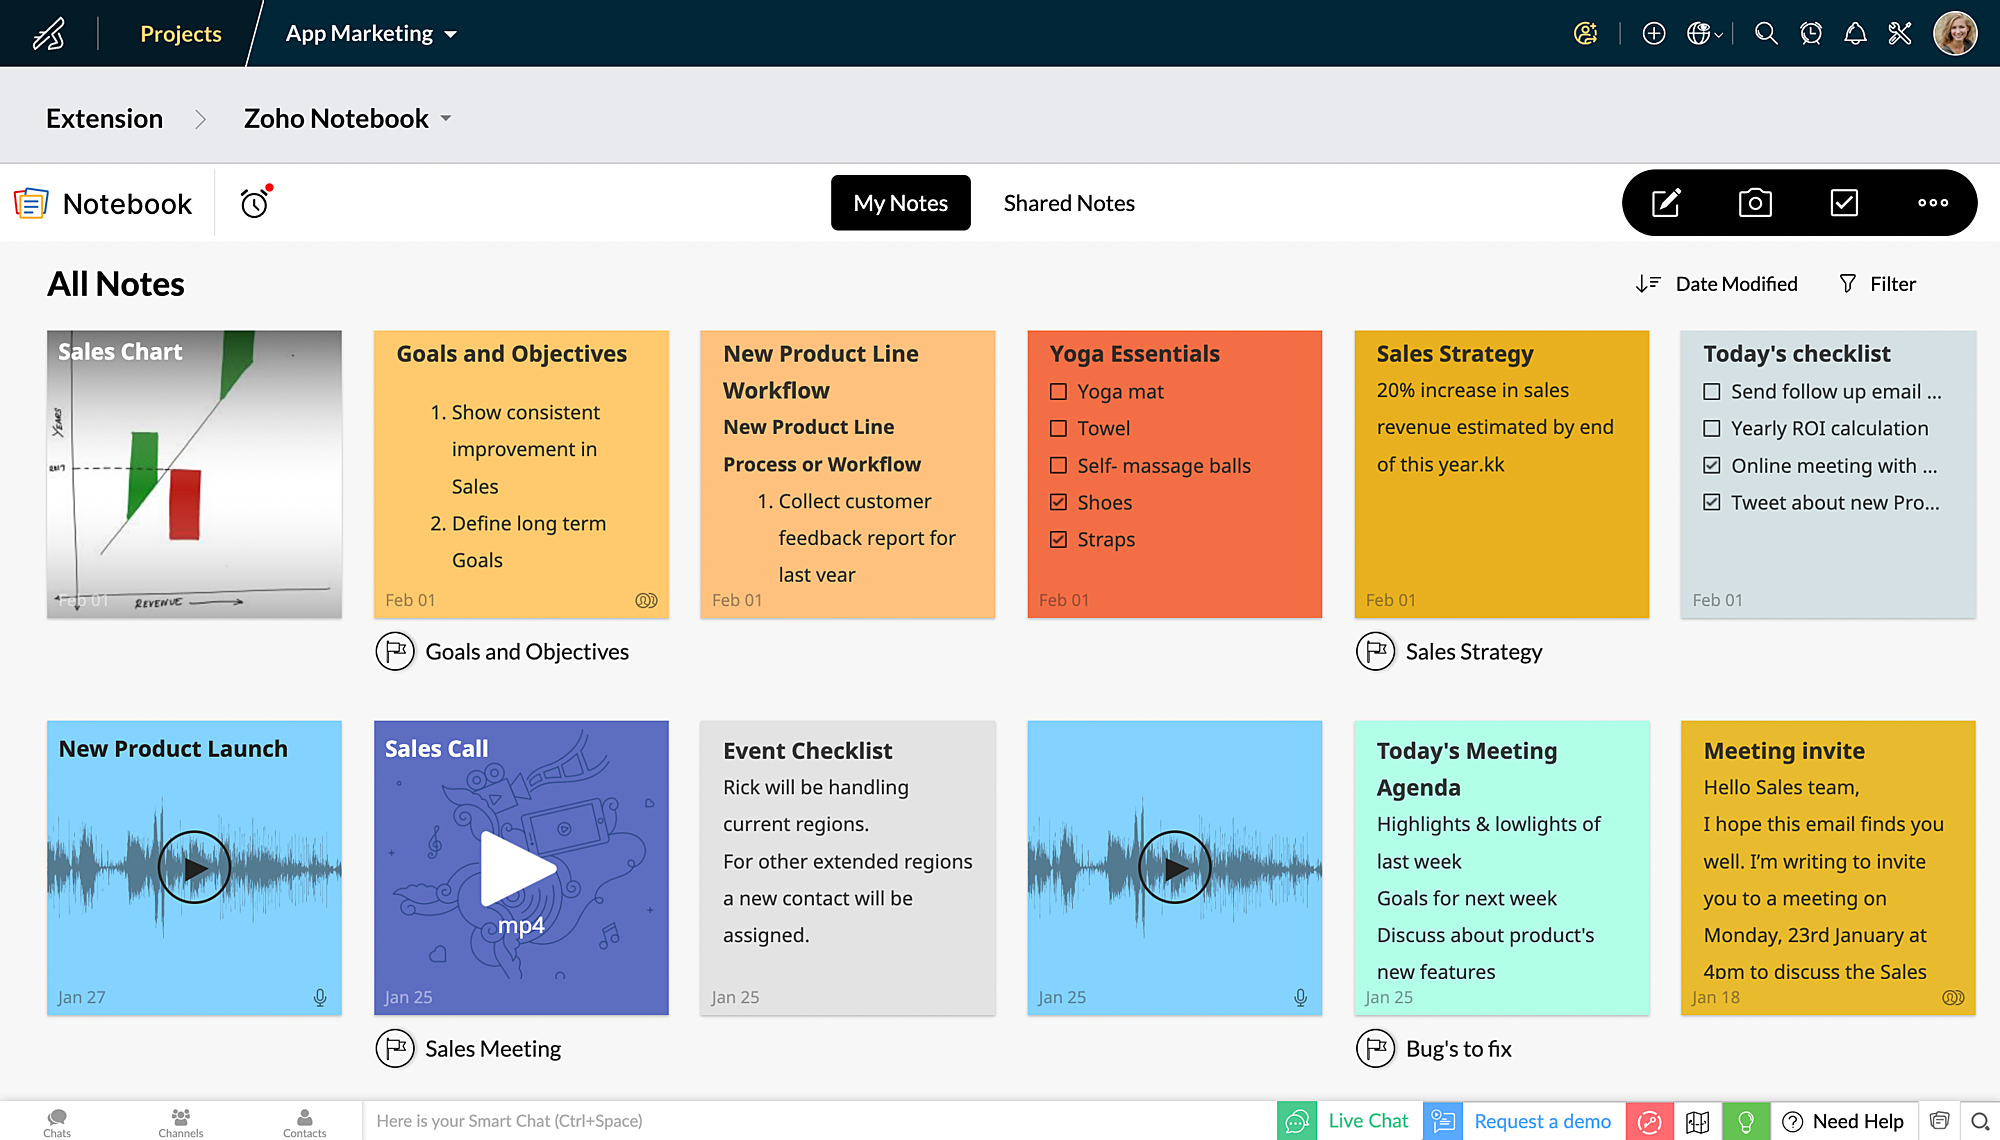This screenshot has width=2000, height=1140.
Task: Uncheck the Shoes checkbox
Action: (1059, 502)
